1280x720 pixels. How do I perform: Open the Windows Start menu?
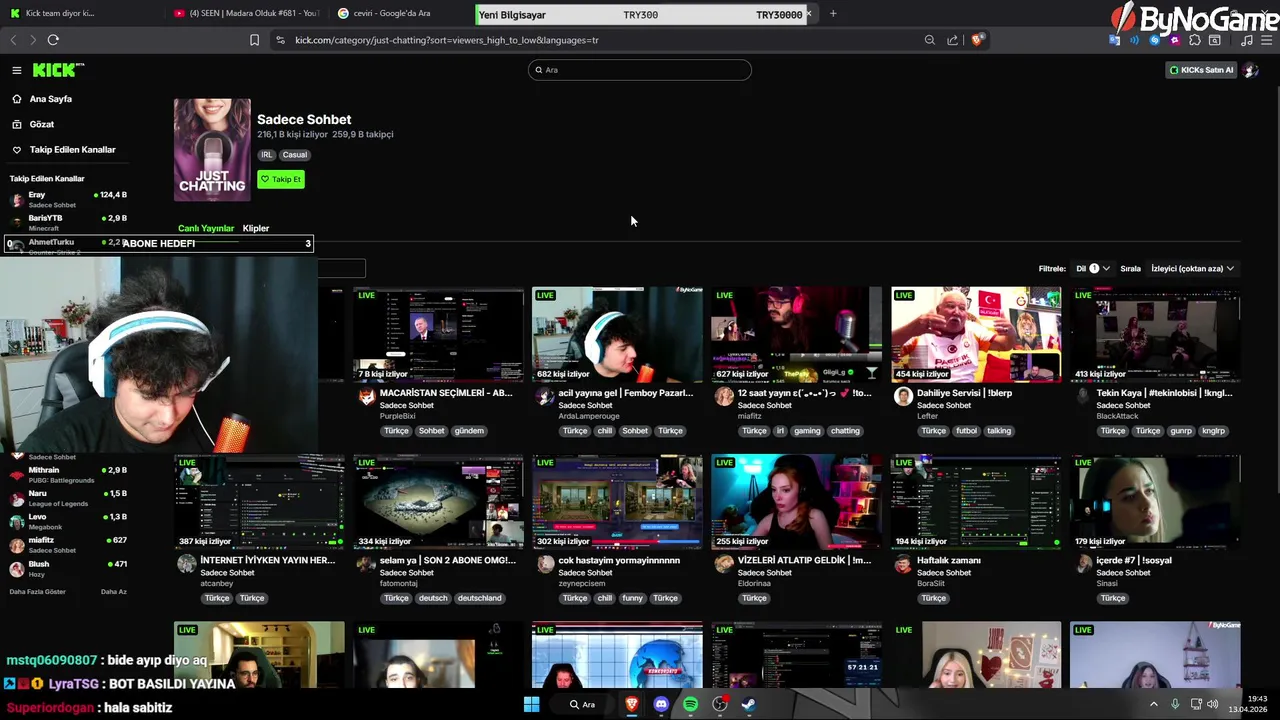click(x=532, y=704)
